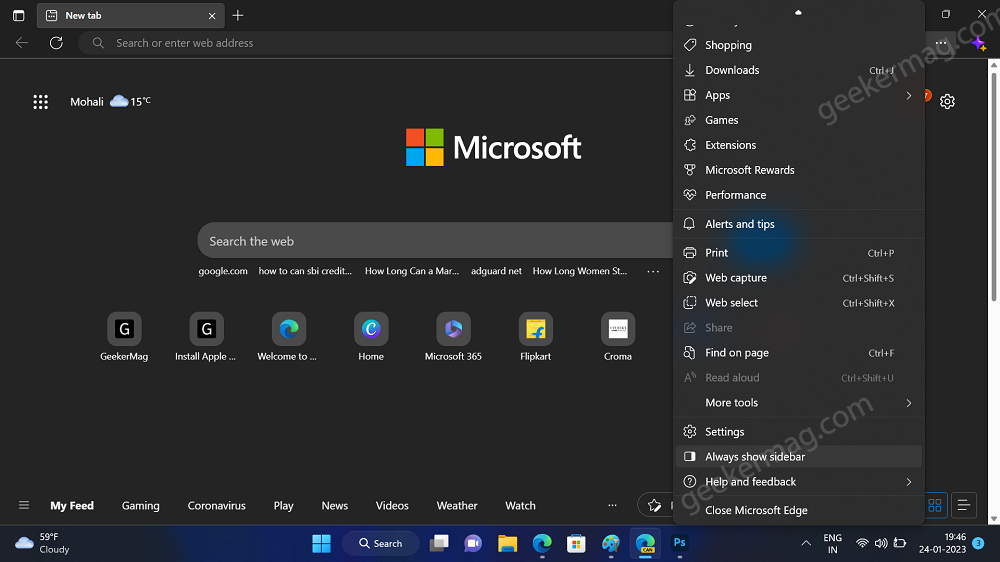The image size is (1000, 562).
Task: Start Web capture from the menu
Action: (x=798, y=277)
